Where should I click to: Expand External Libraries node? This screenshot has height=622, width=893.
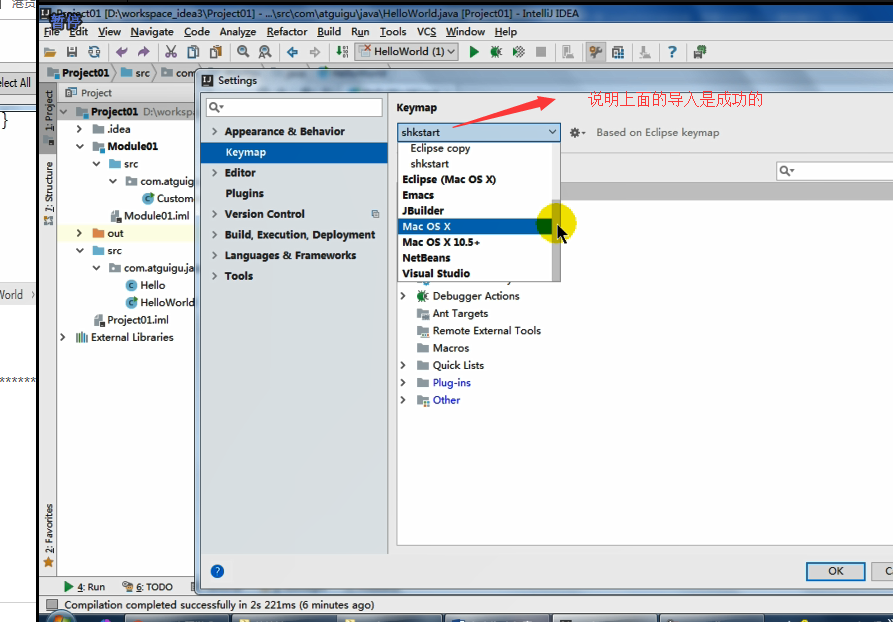coord(63,337)
